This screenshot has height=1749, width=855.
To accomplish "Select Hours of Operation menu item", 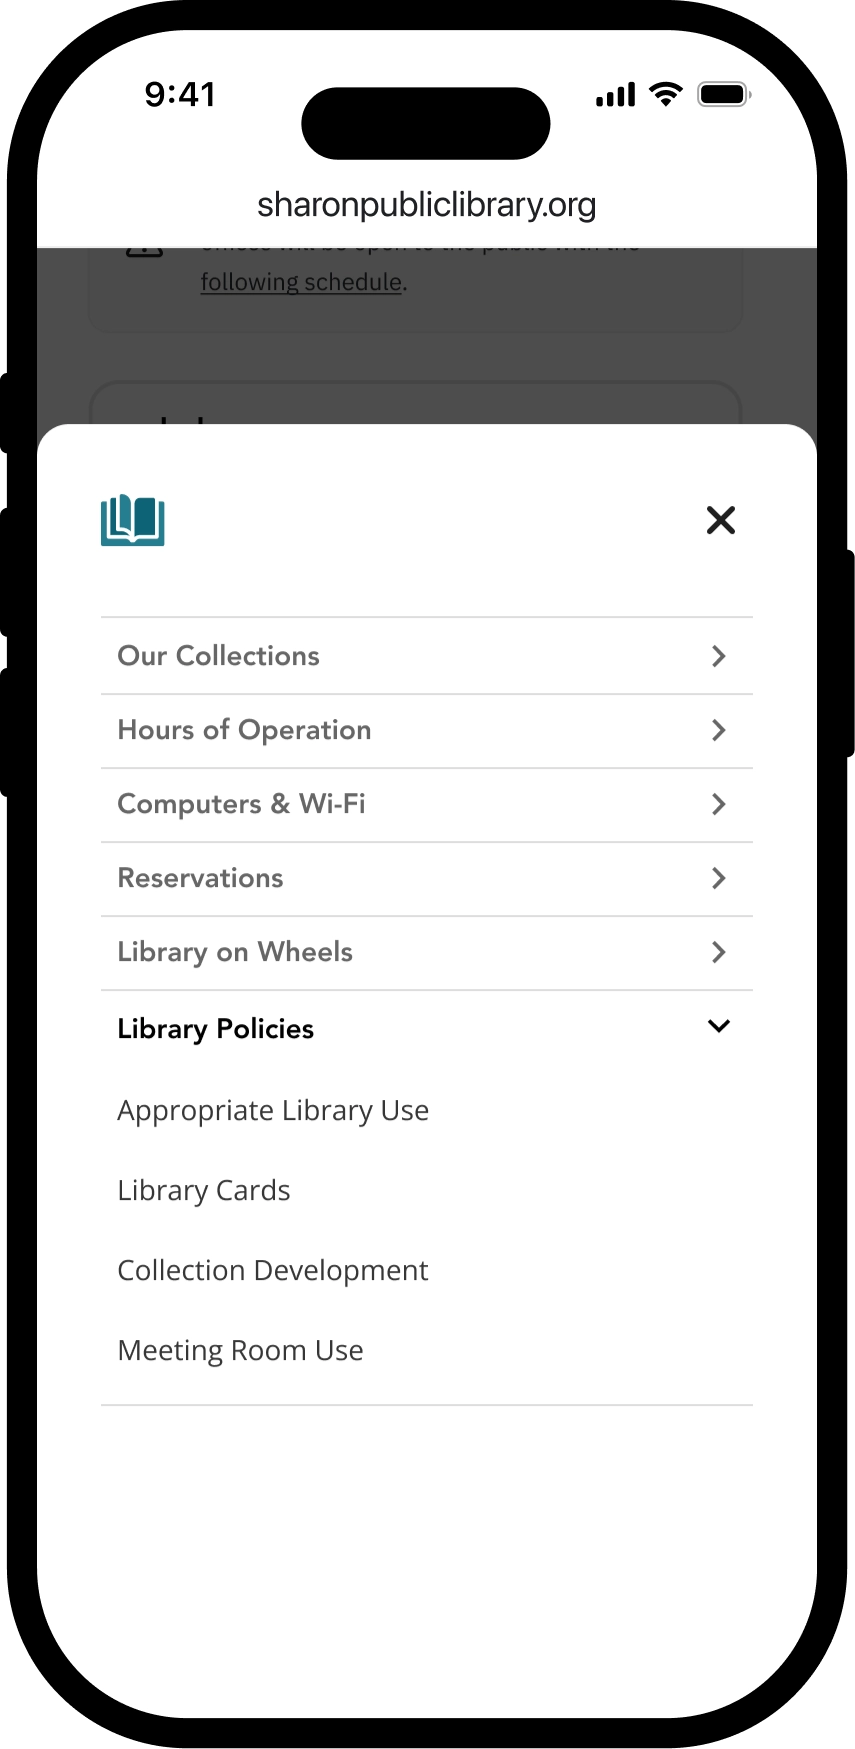I will coord(244,730).
